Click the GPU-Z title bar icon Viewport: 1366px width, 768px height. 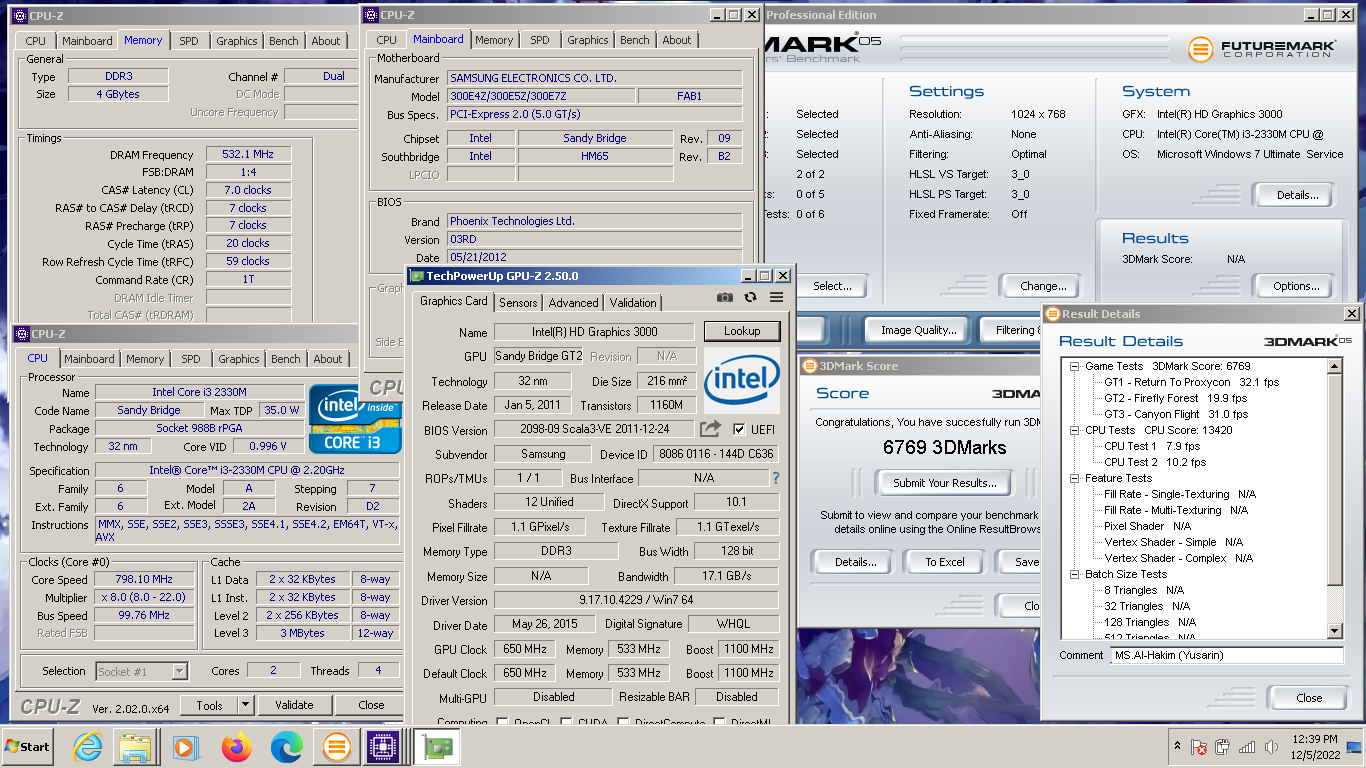[x=418, y=276]
